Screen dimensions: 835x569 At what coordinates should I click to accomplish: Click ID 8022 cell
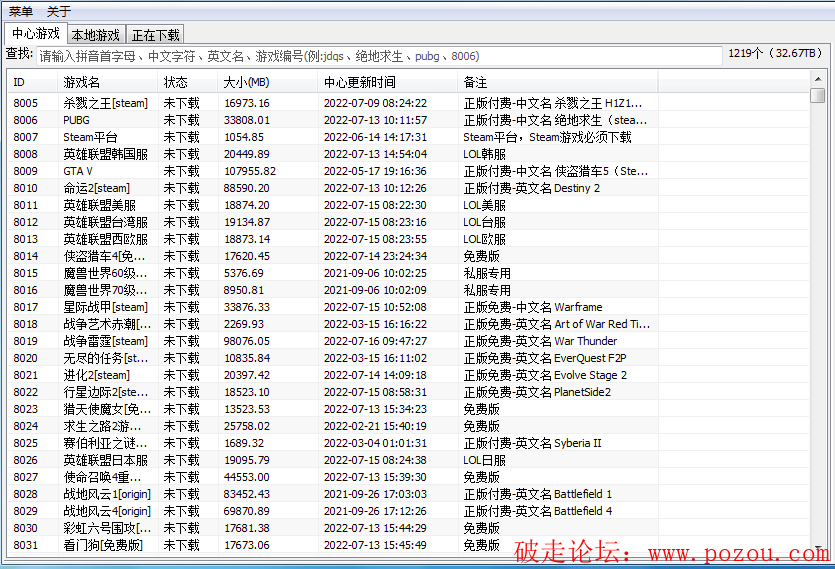click(x=26, y=392)
